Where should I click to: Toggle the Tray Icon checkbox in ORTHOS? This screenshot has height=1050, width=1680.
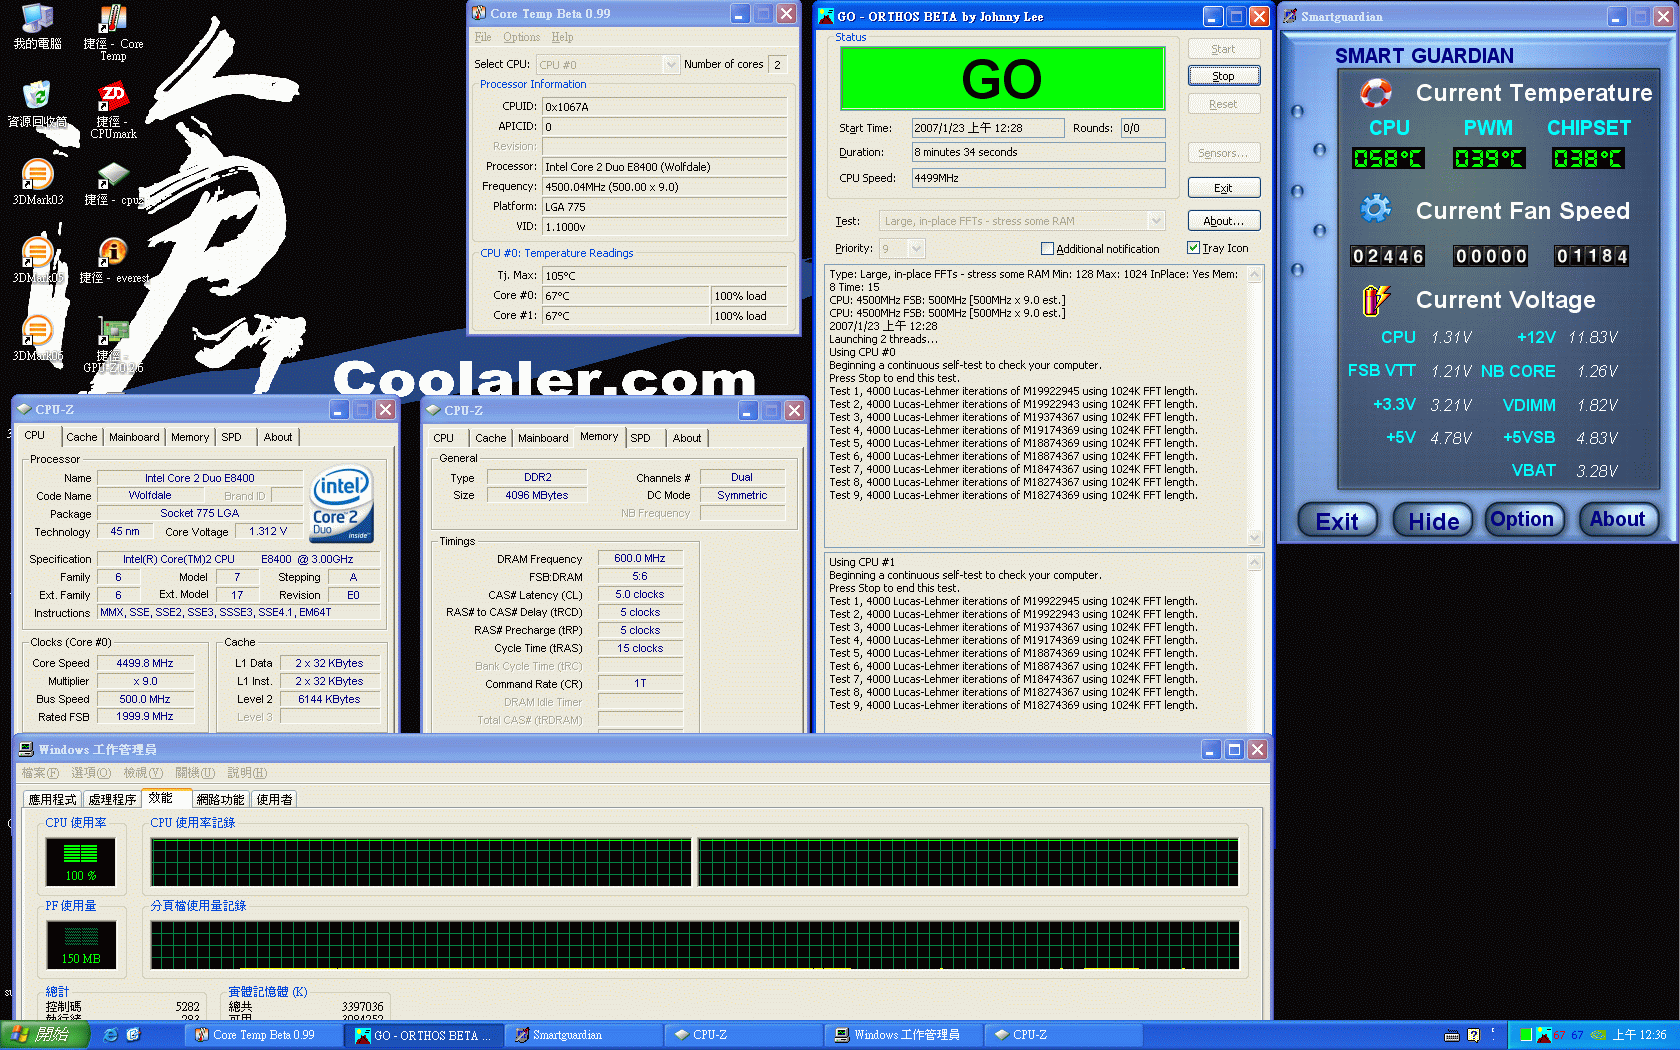click(x=1193, y=248)
